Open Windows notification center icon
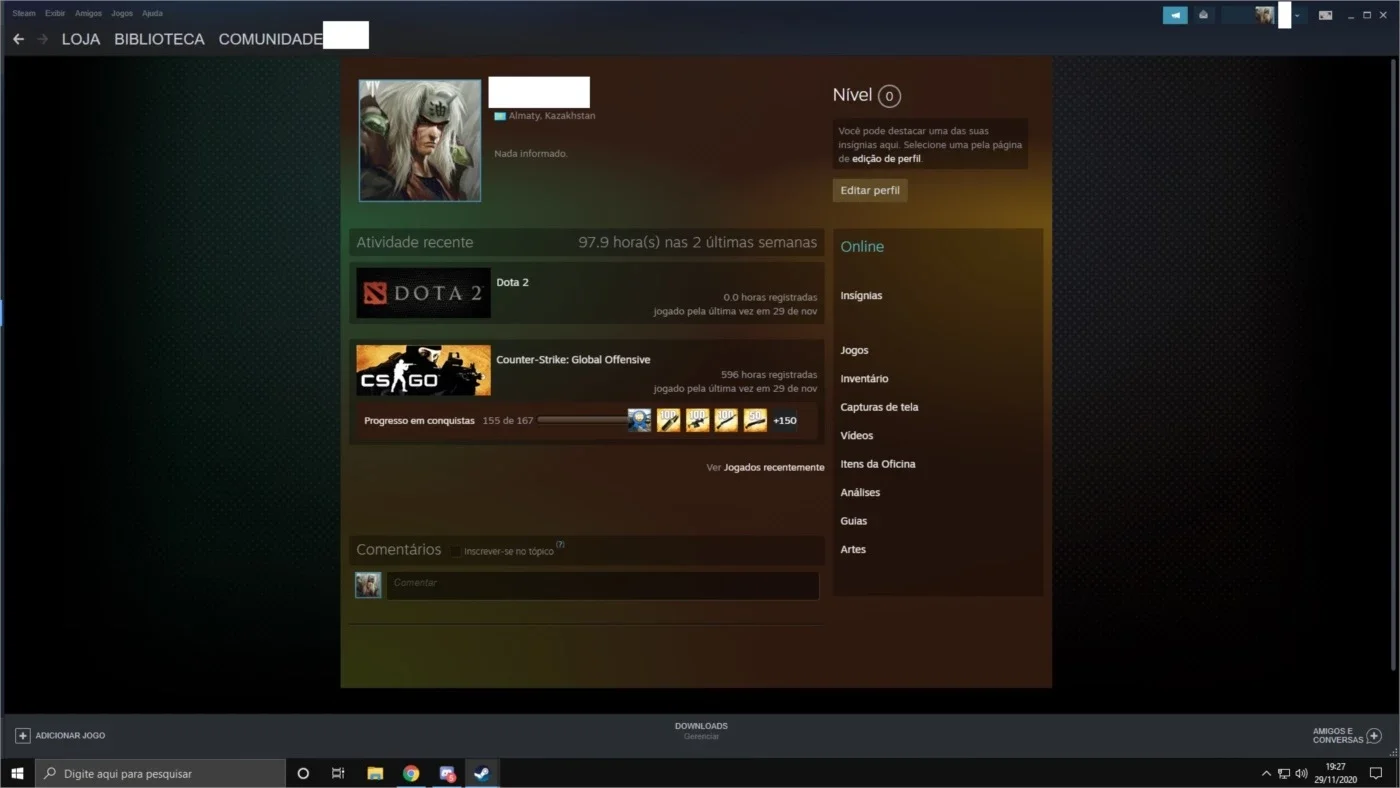The image size is (1400, 788). tap(1376, 773)
